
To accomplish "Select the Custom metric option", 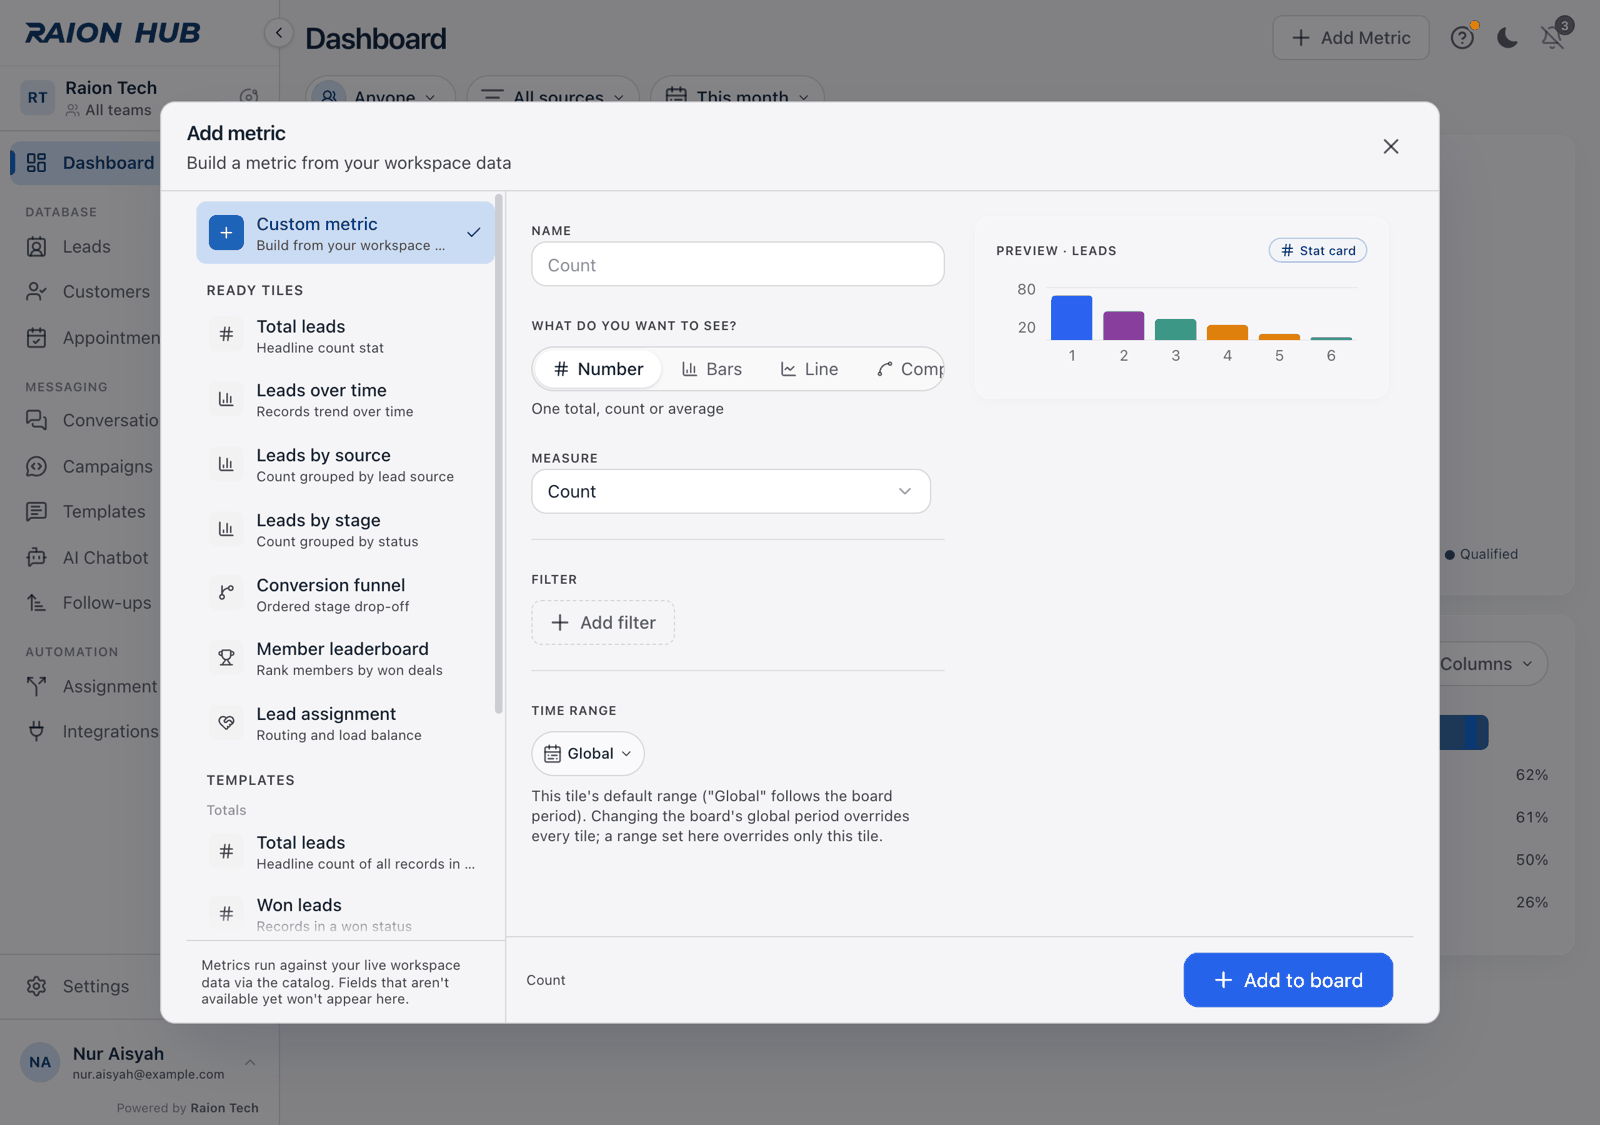I will click(345, 233).
